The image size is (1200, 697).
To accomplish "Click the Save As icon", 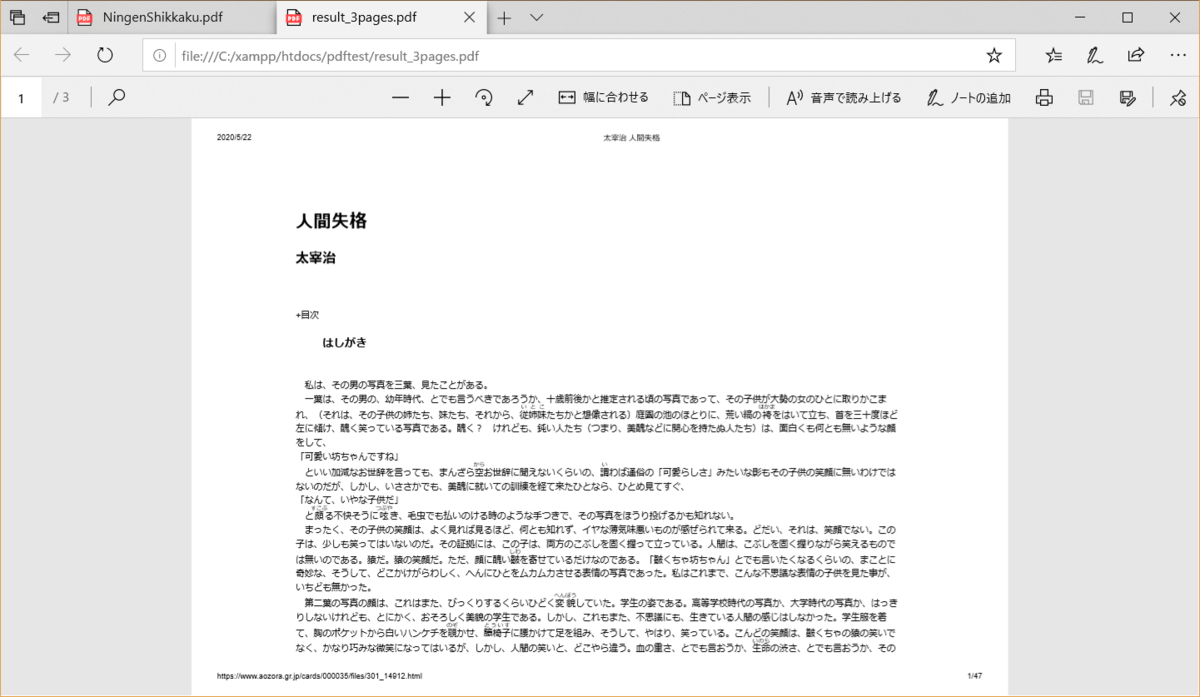I will click(x=1128, y=98).
